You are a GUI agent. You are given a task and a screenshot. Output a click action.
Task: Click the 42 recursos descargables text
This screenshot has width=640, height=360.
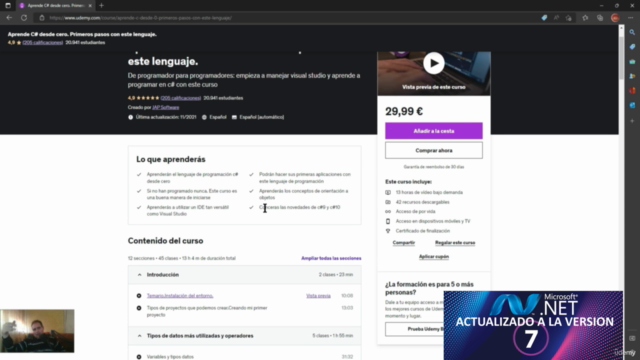pyautogui.click(x=422, y=202)
